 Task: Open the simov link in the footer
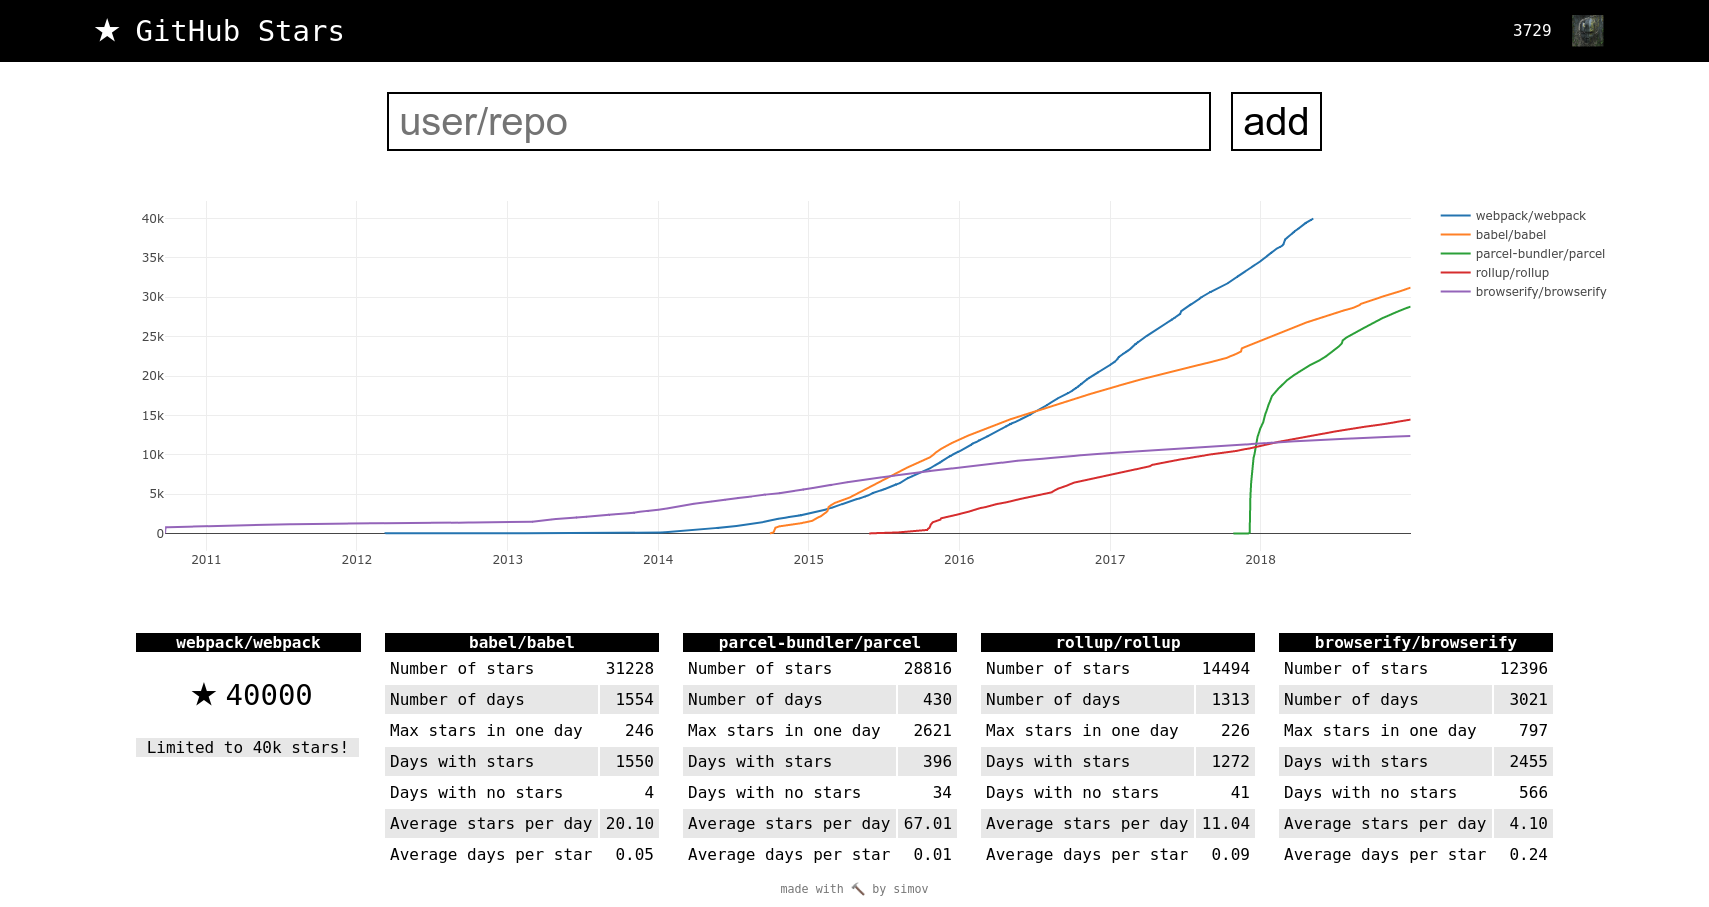point(911,889)
